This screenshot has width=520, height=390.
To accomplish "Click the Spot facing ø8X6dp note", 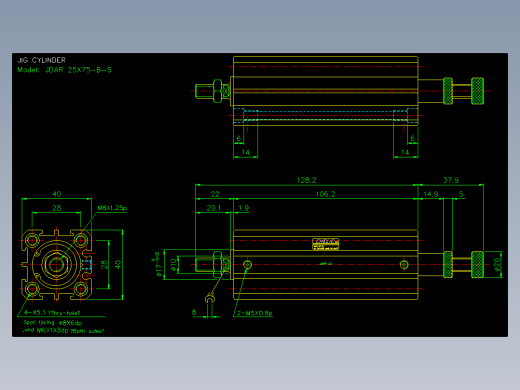I will pos(53,323).
